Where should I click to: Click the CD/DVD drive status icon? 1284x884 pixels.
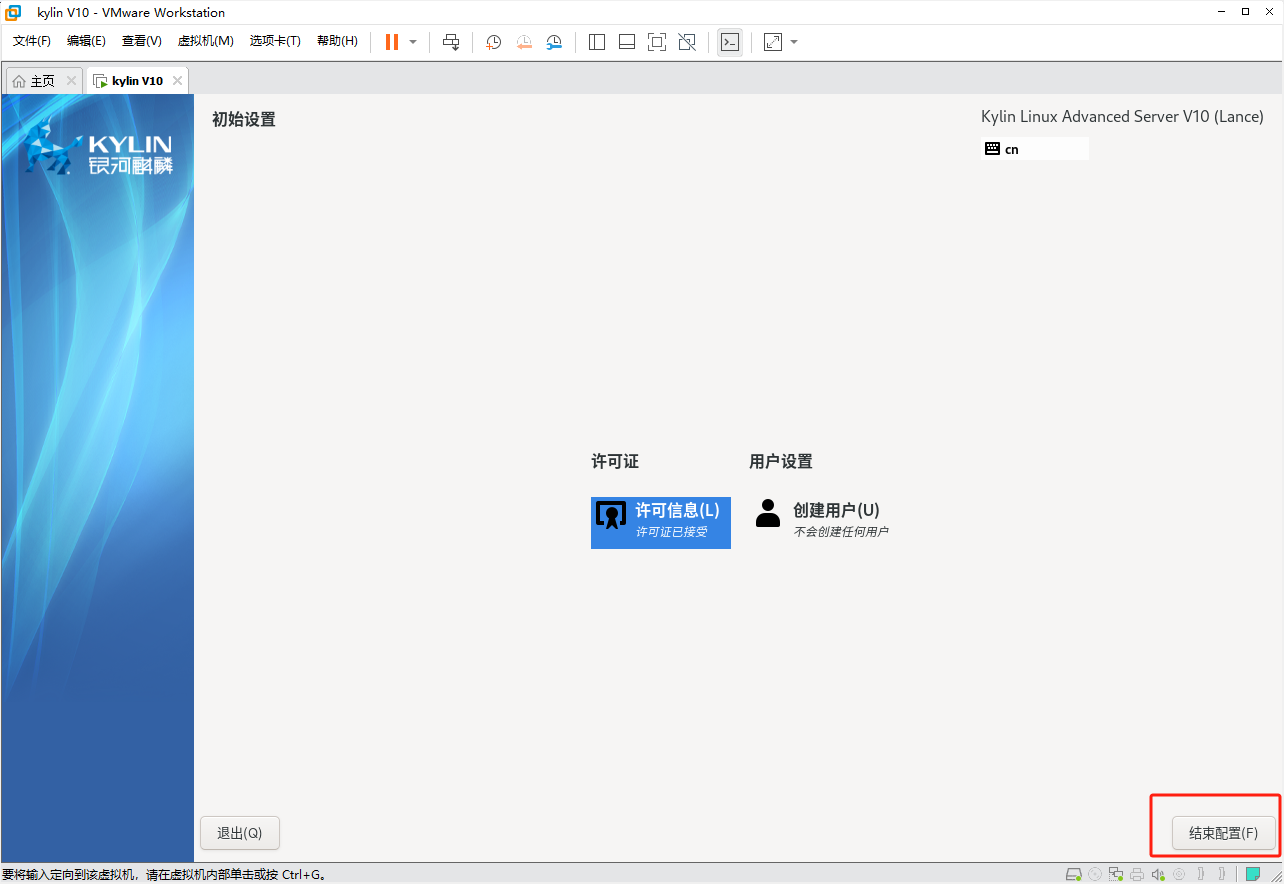(1095, 874)
